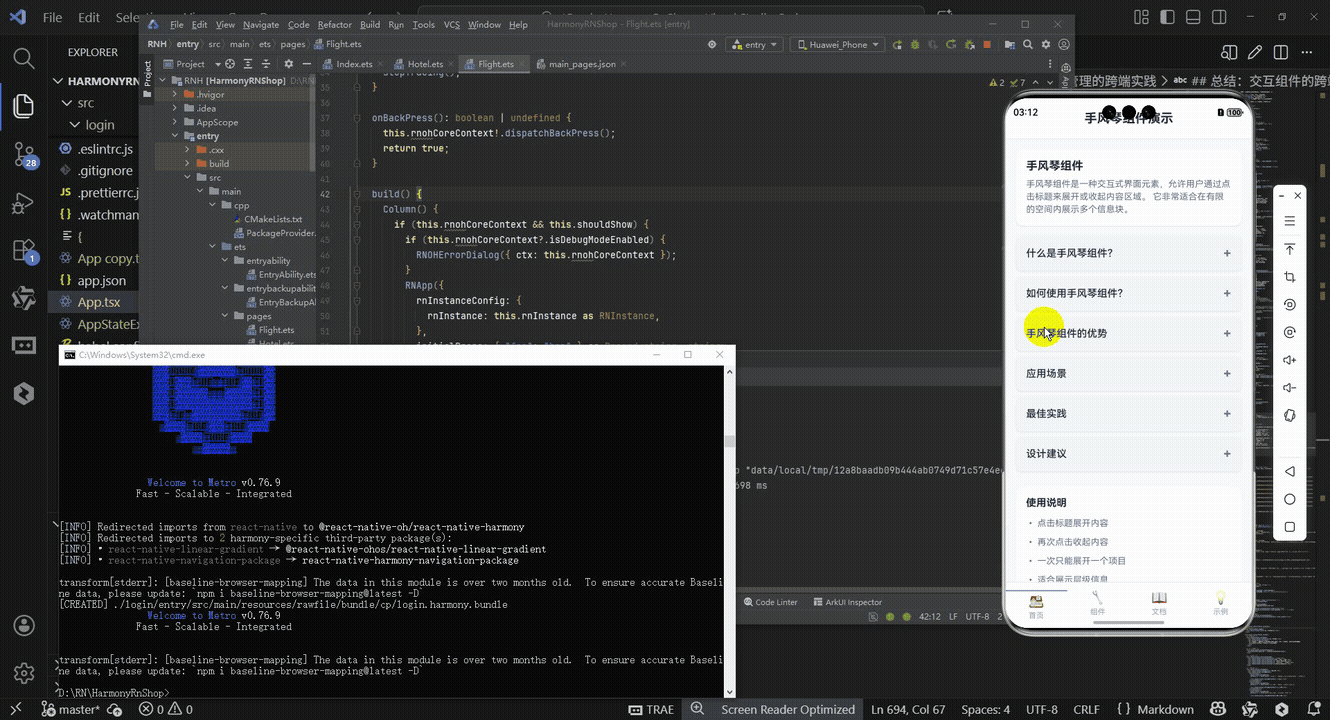Open ArkUI Inspector tool window button
This screenshot has width=1330, height=720.
[x=847, y=602]
